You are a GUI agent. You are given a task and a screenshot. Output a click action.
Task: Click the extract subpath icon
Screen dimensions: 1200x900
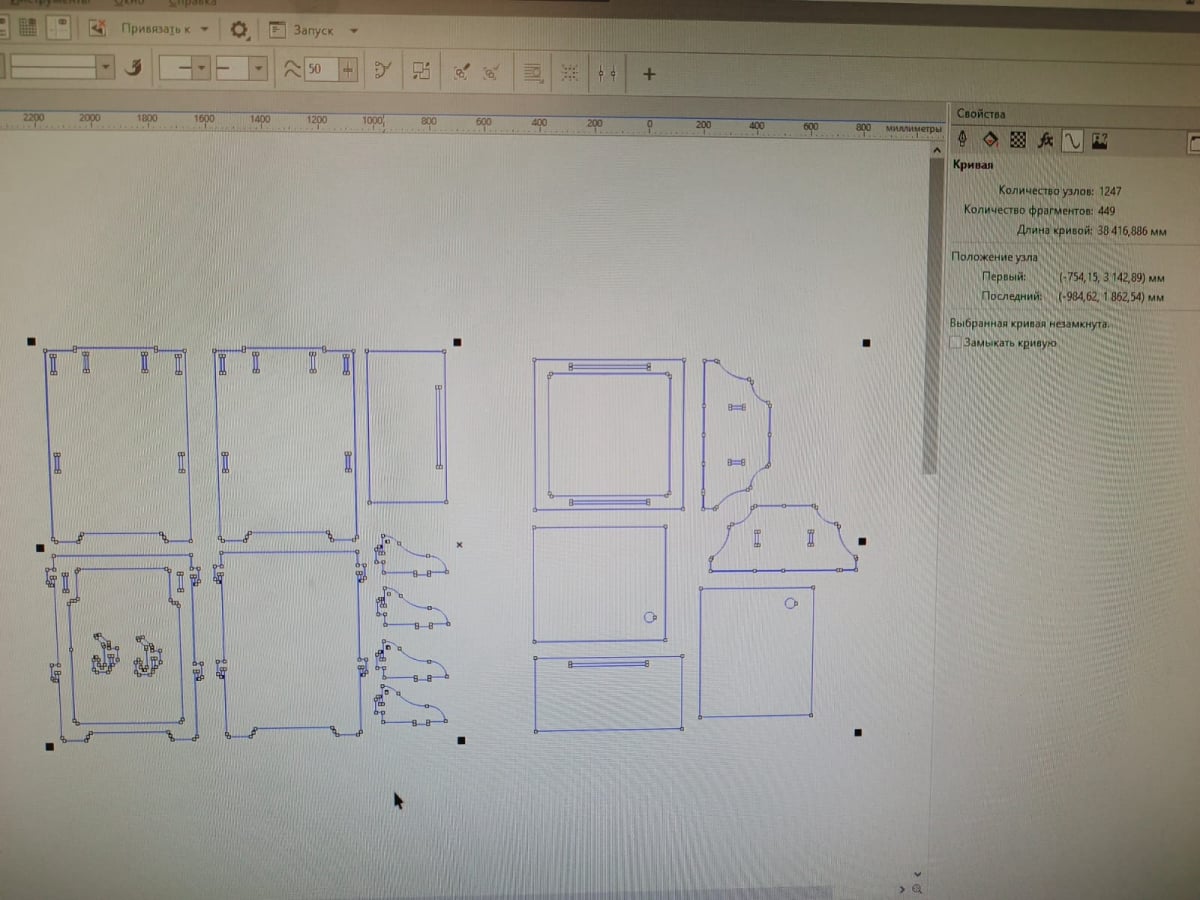coord(421,71)
